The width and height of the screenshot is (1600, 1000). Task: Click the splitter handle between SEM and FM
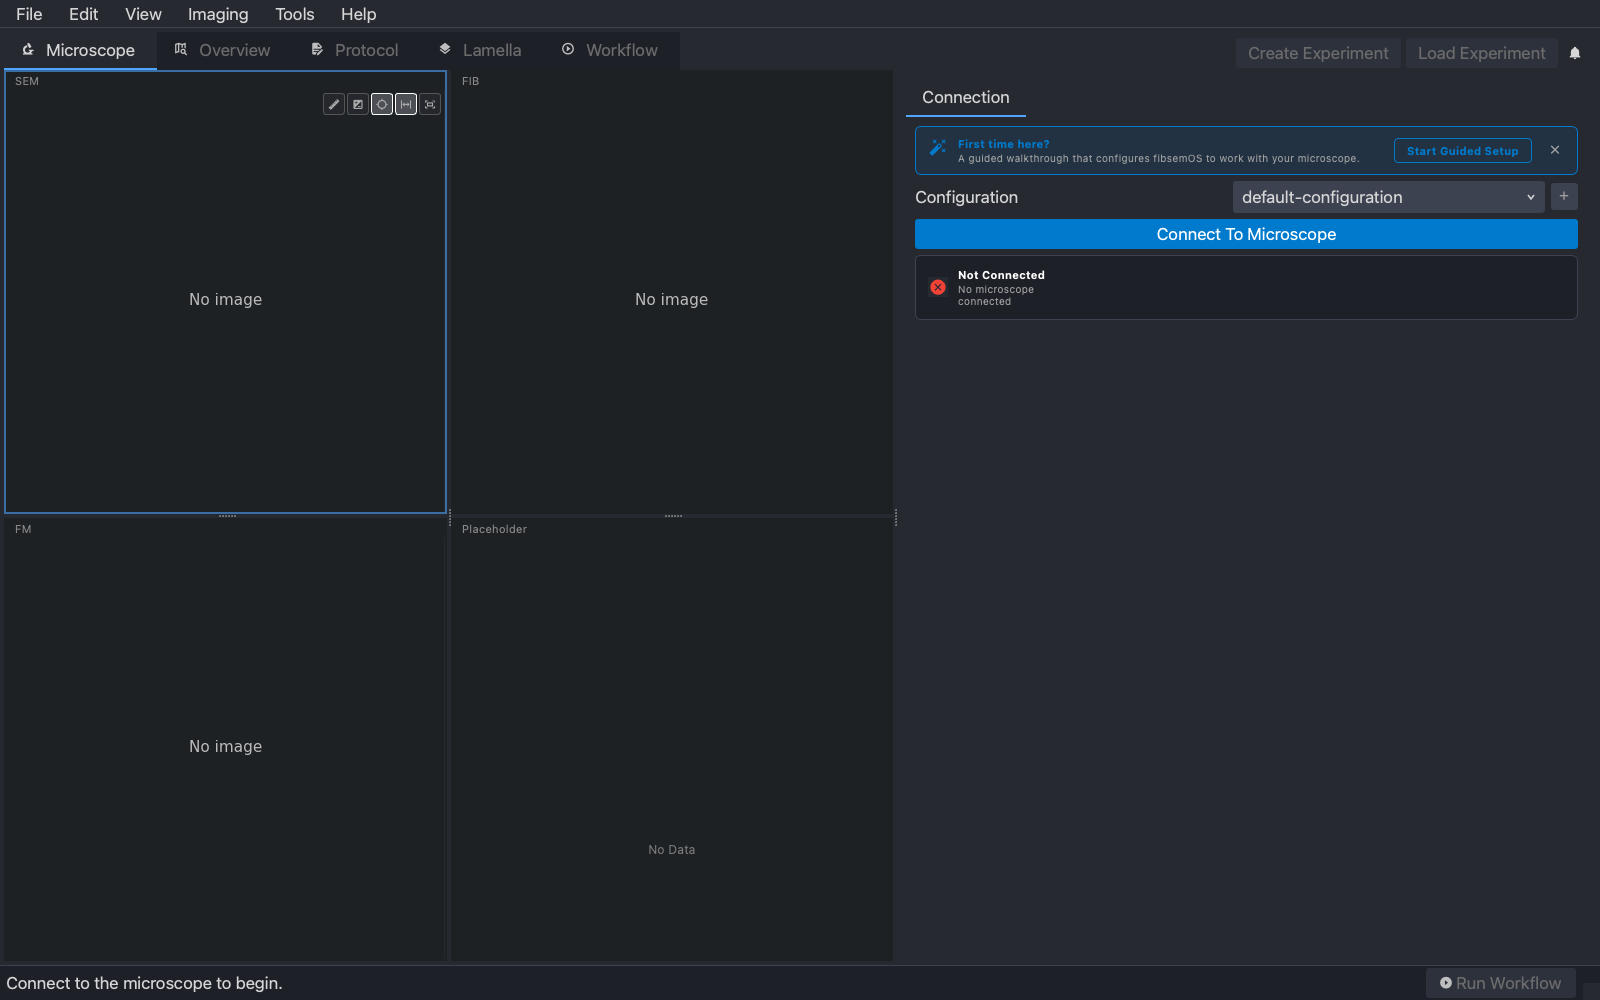(227, 516)
